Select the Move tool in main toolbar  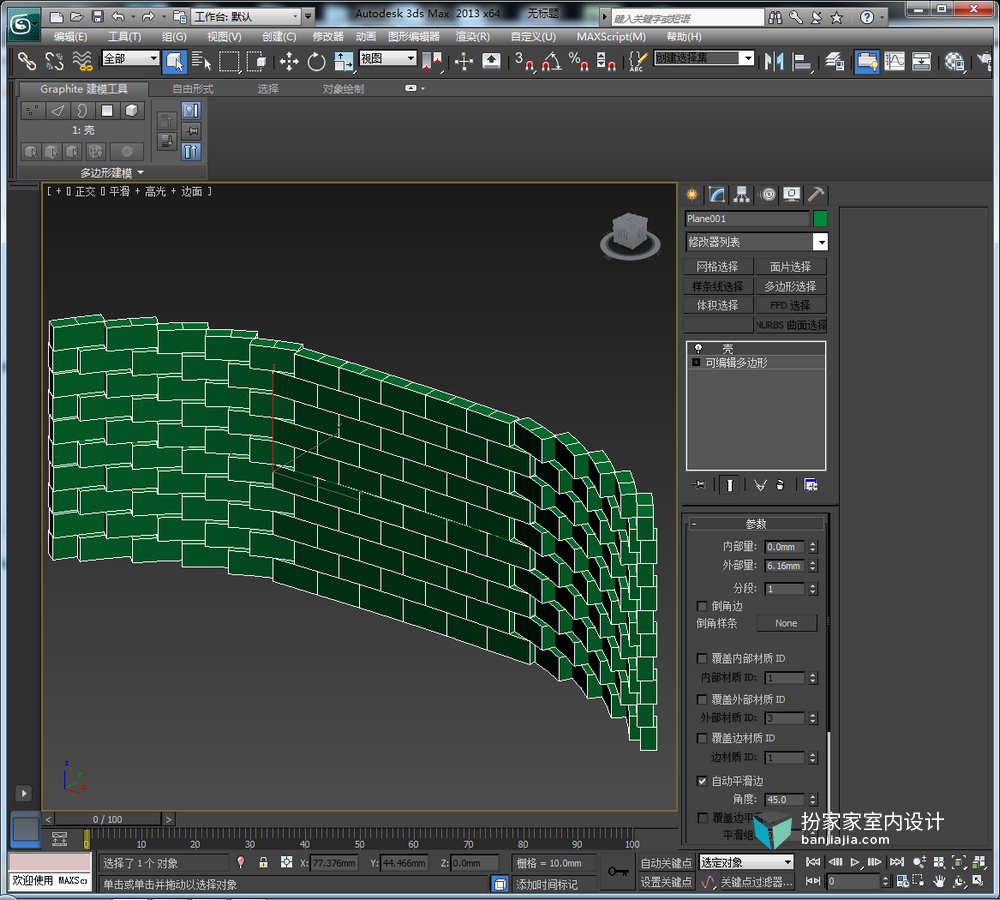point(289,62)
